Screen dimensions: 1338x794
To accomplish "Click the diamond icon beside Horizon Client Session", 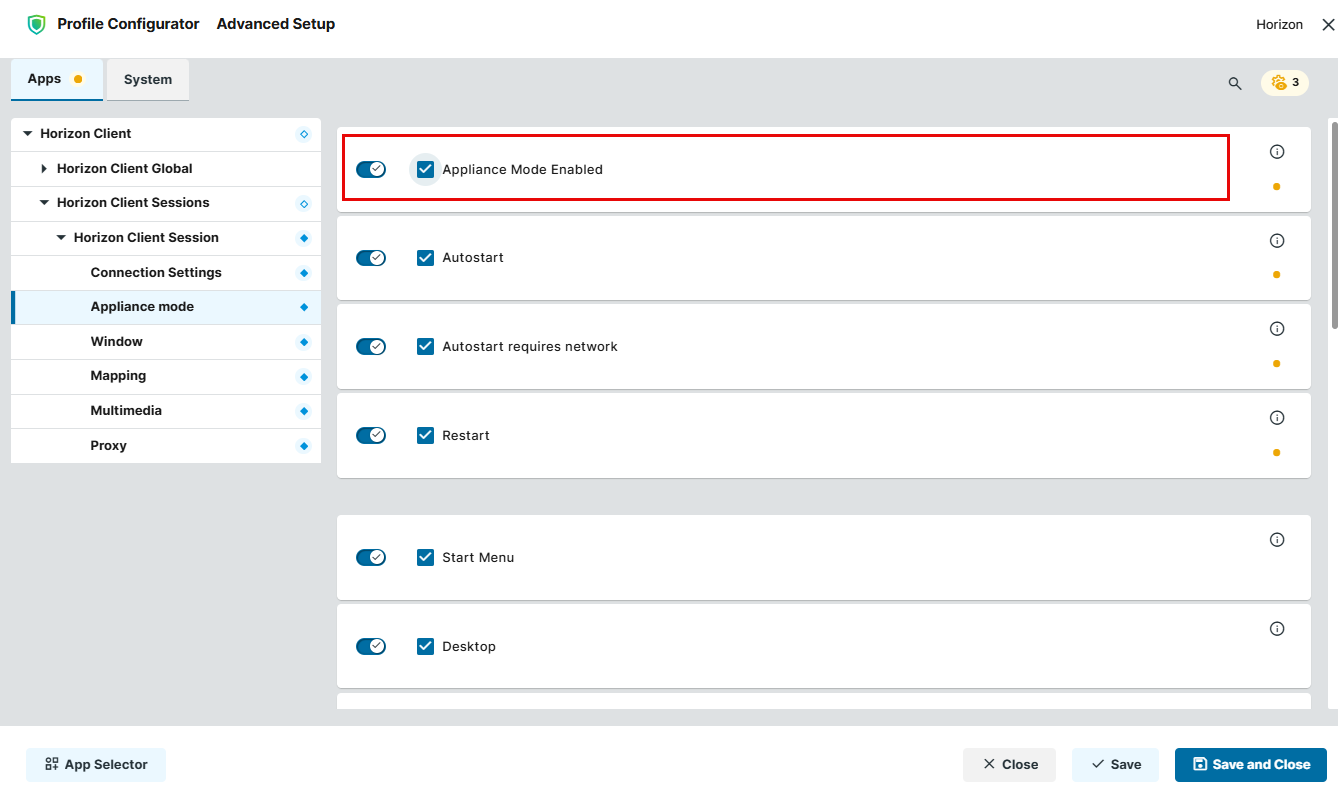I will [304, 238].
